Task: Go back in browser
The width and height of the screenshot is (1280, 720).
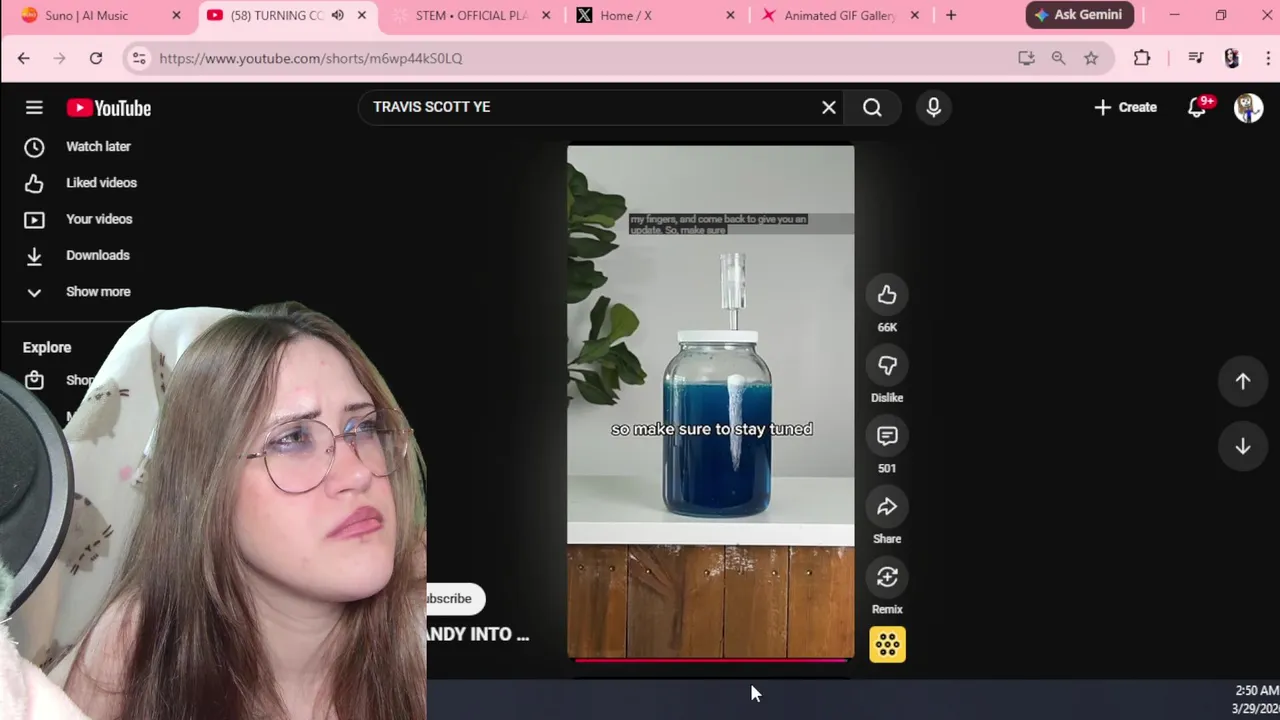Action: 24,58
